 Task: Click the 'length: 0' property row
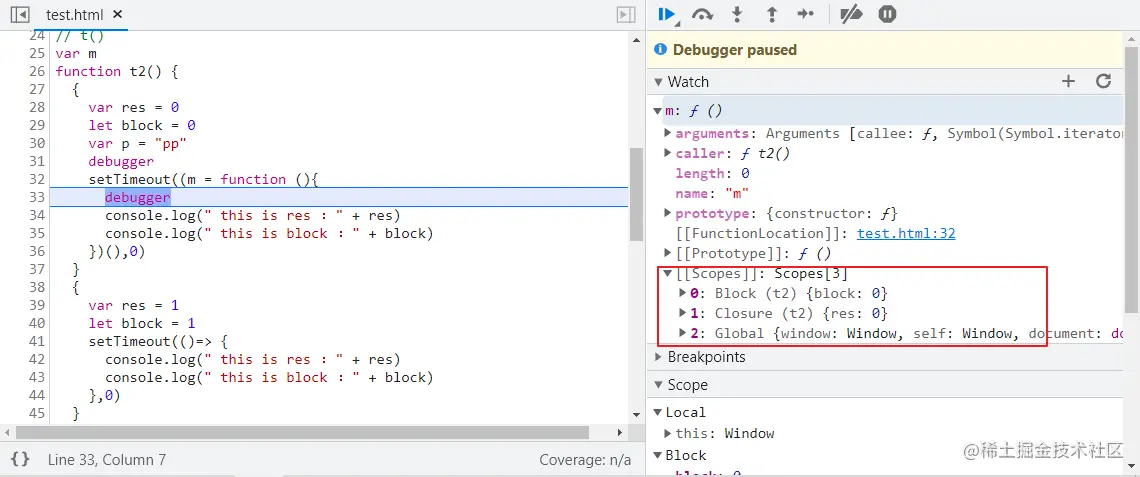712,174
